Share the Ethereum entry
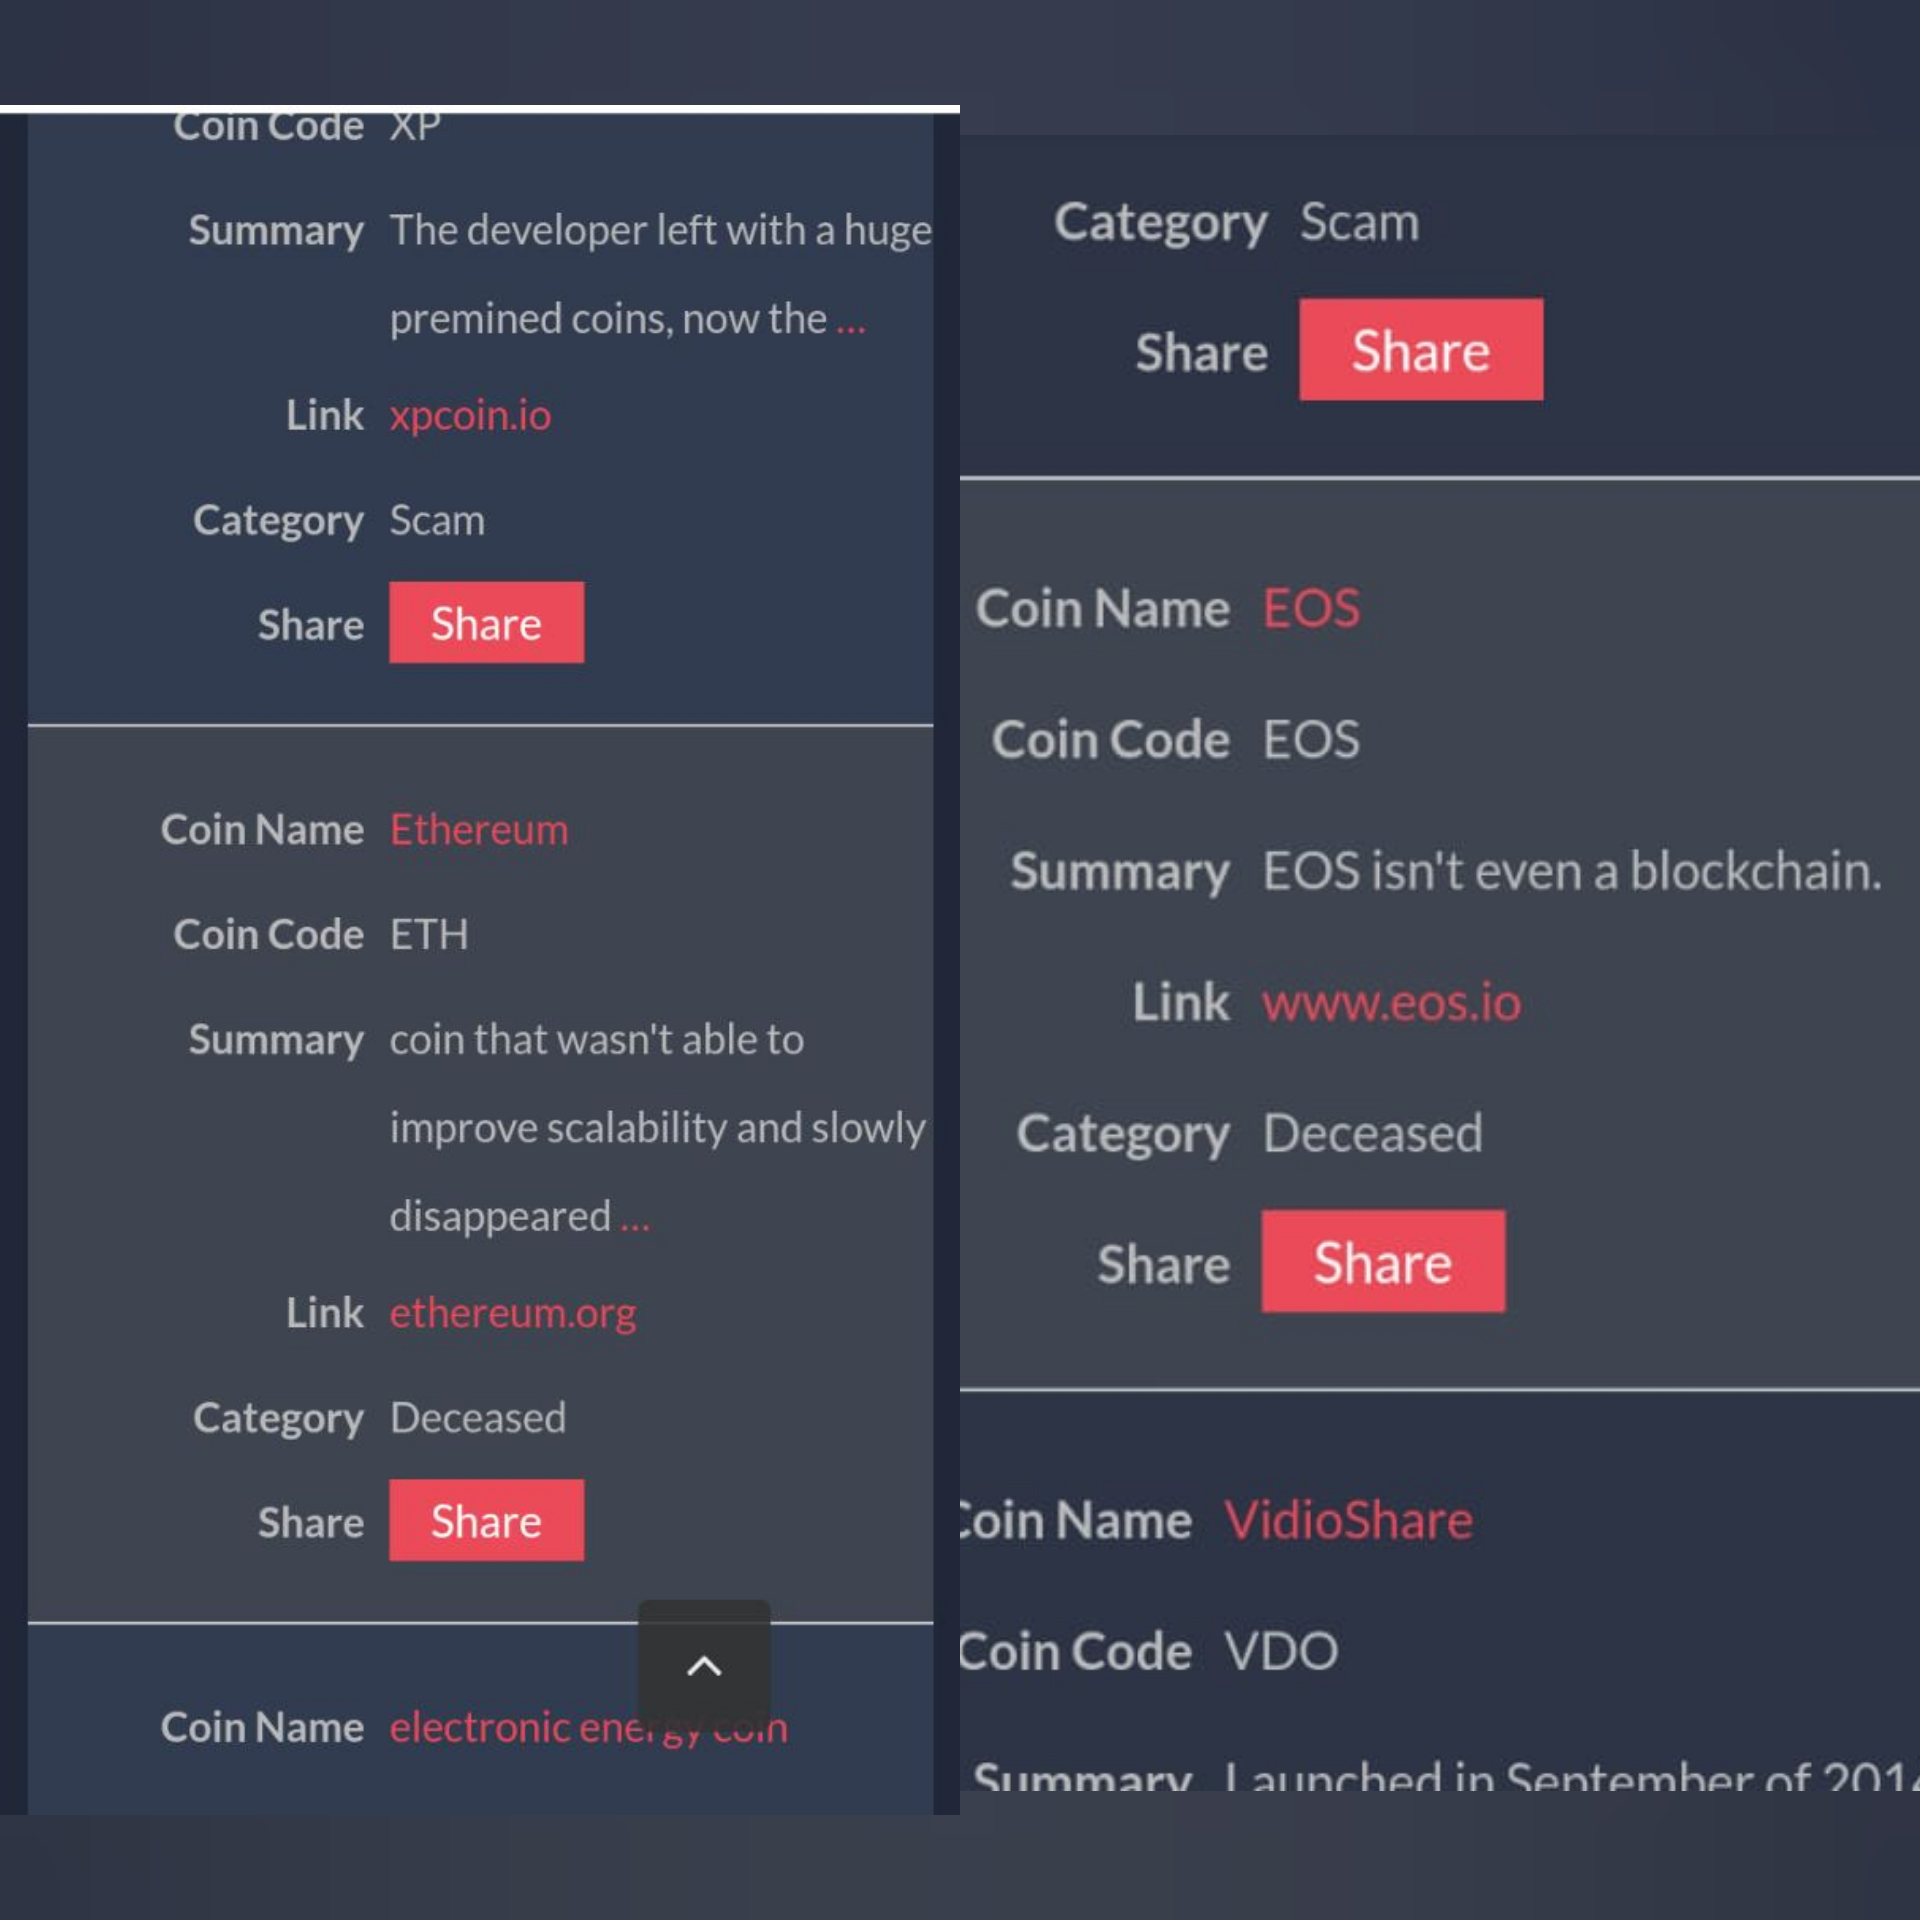The image size is (1920, 1920). pyautogui.click(x=486, y=1520)
